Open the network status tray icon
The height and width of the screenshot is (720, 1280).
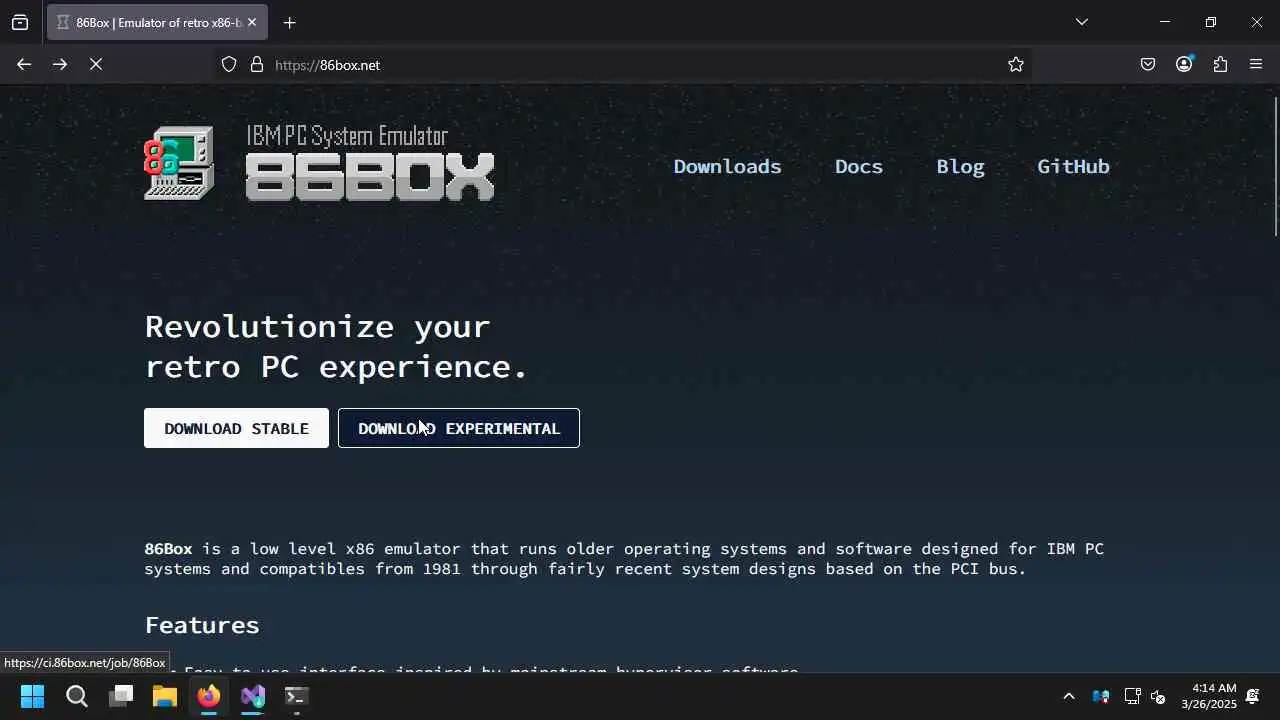point(1132,696)
